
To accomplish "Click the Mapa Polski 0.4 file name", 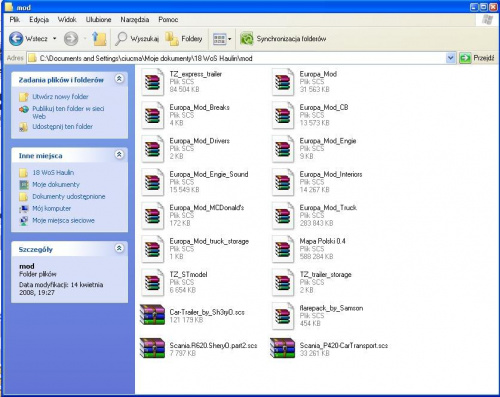I will (322, 241).
